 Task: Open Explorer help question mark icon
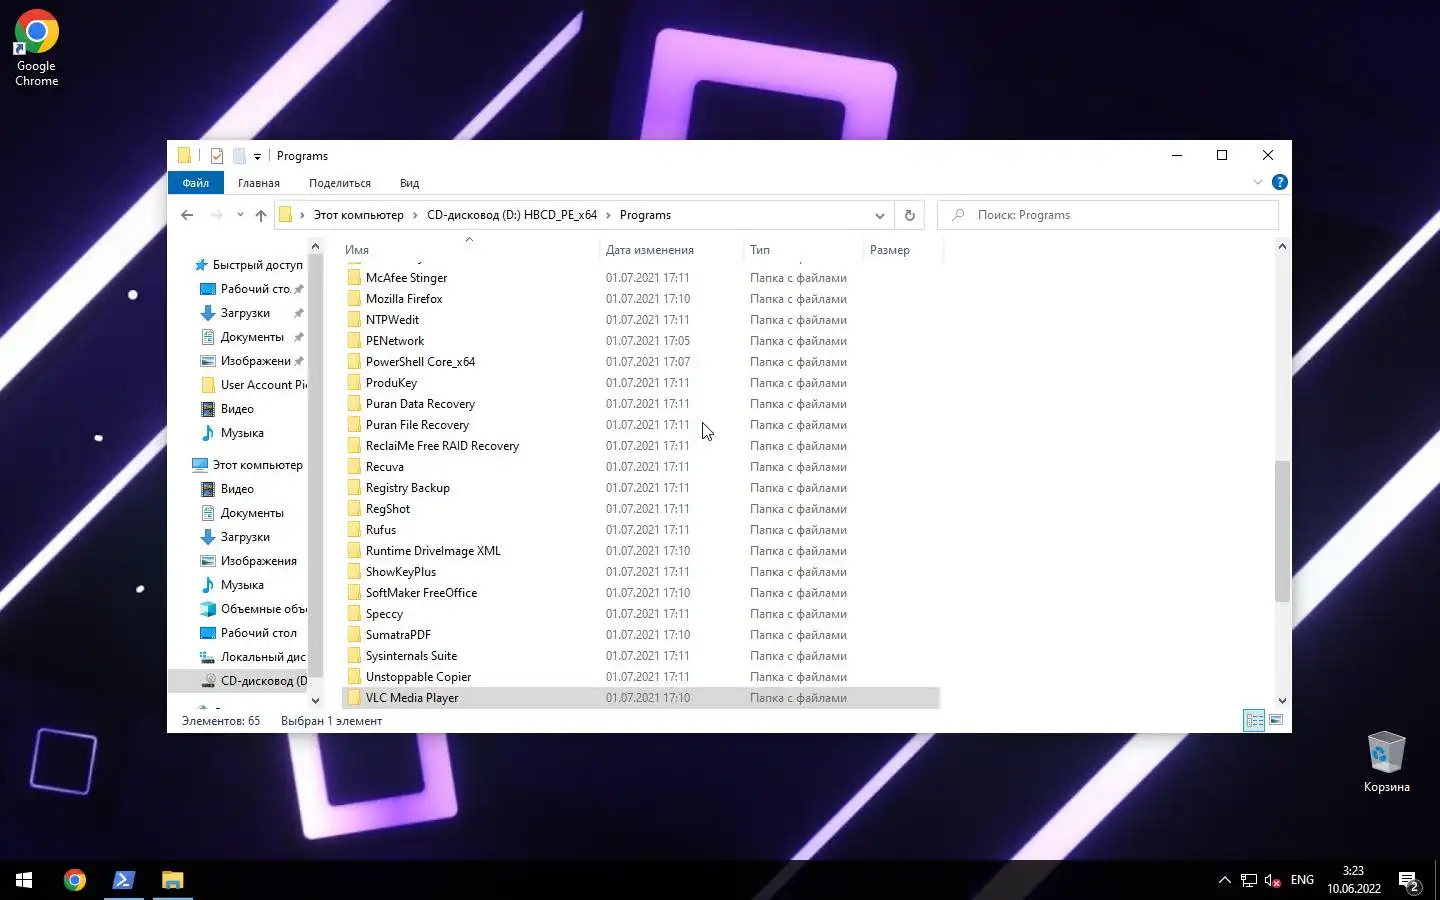pos(1279,182)
